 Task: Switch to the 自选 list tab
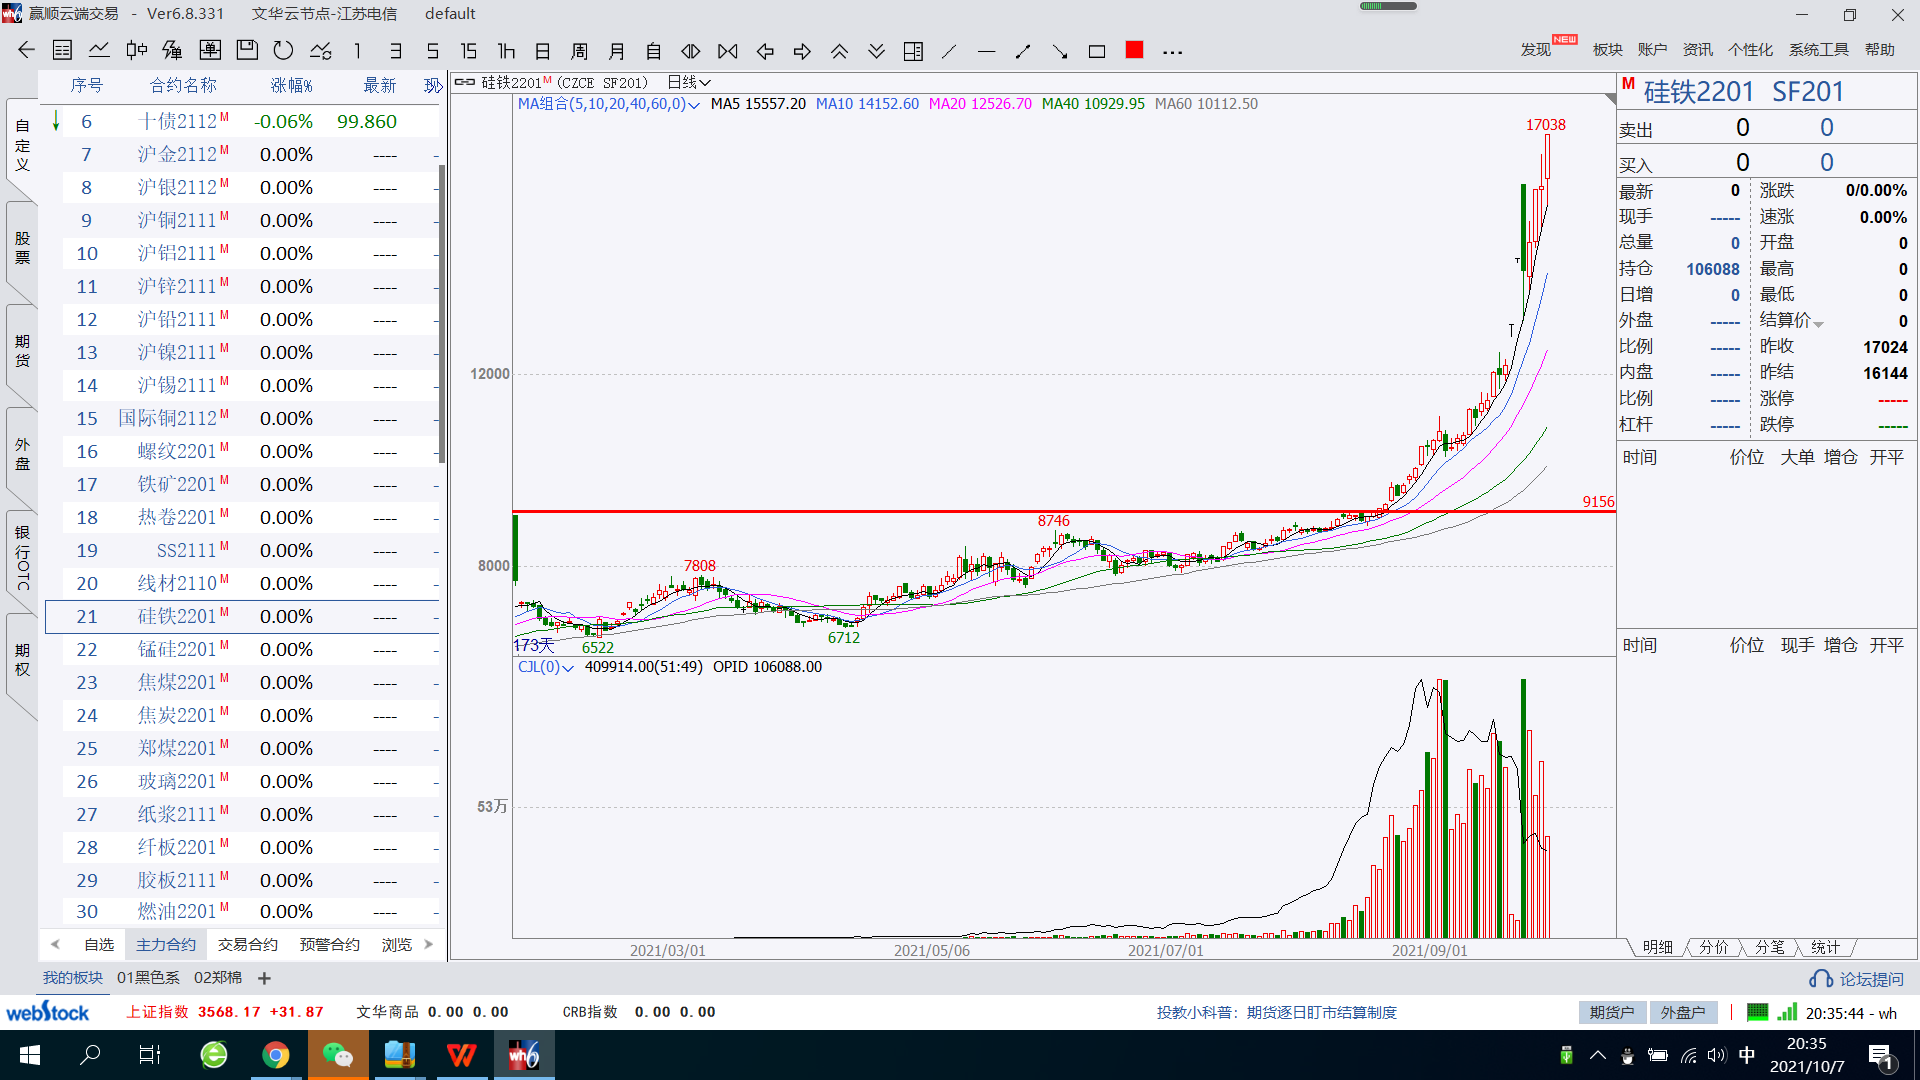coord(98,944)
